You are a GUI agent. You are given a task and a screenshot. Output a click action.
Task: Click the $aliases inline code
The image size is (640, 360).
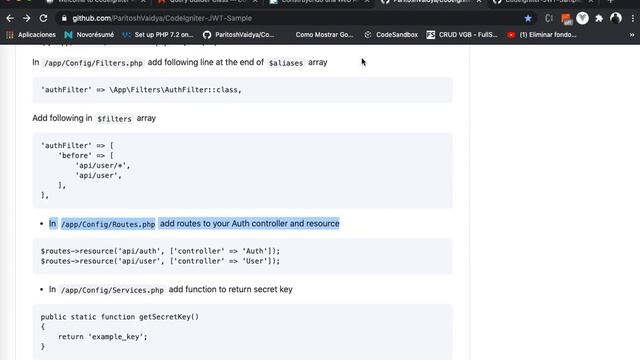(x=286, y=63)
